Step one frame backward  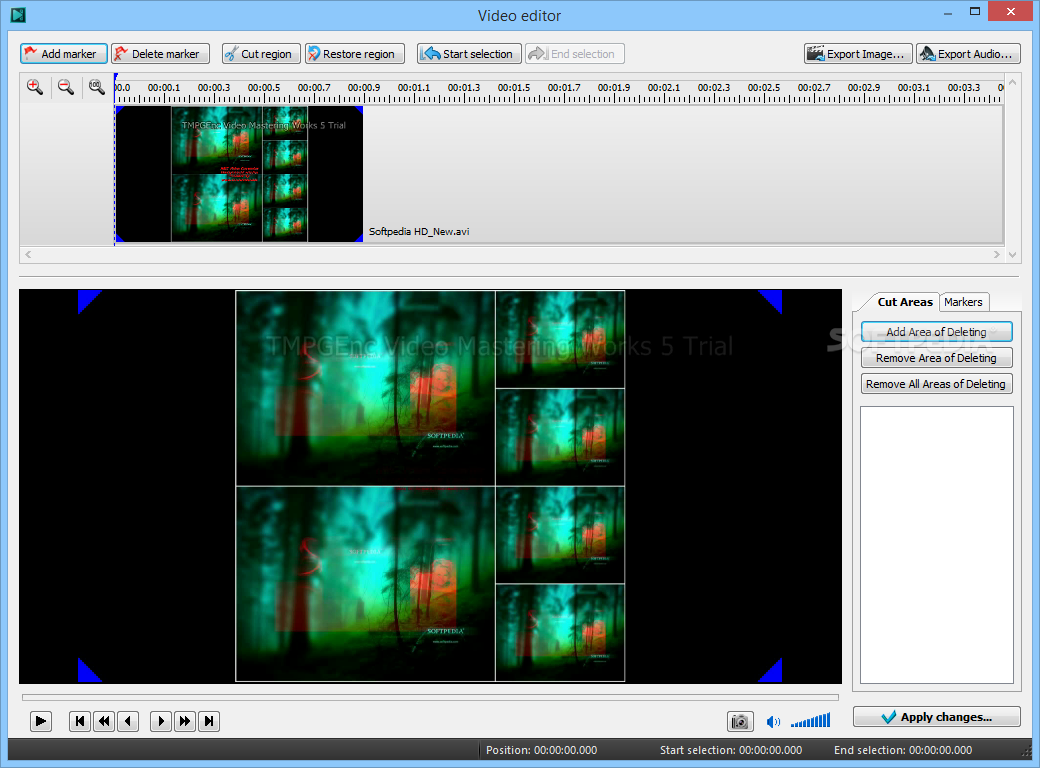click(128, 721)
